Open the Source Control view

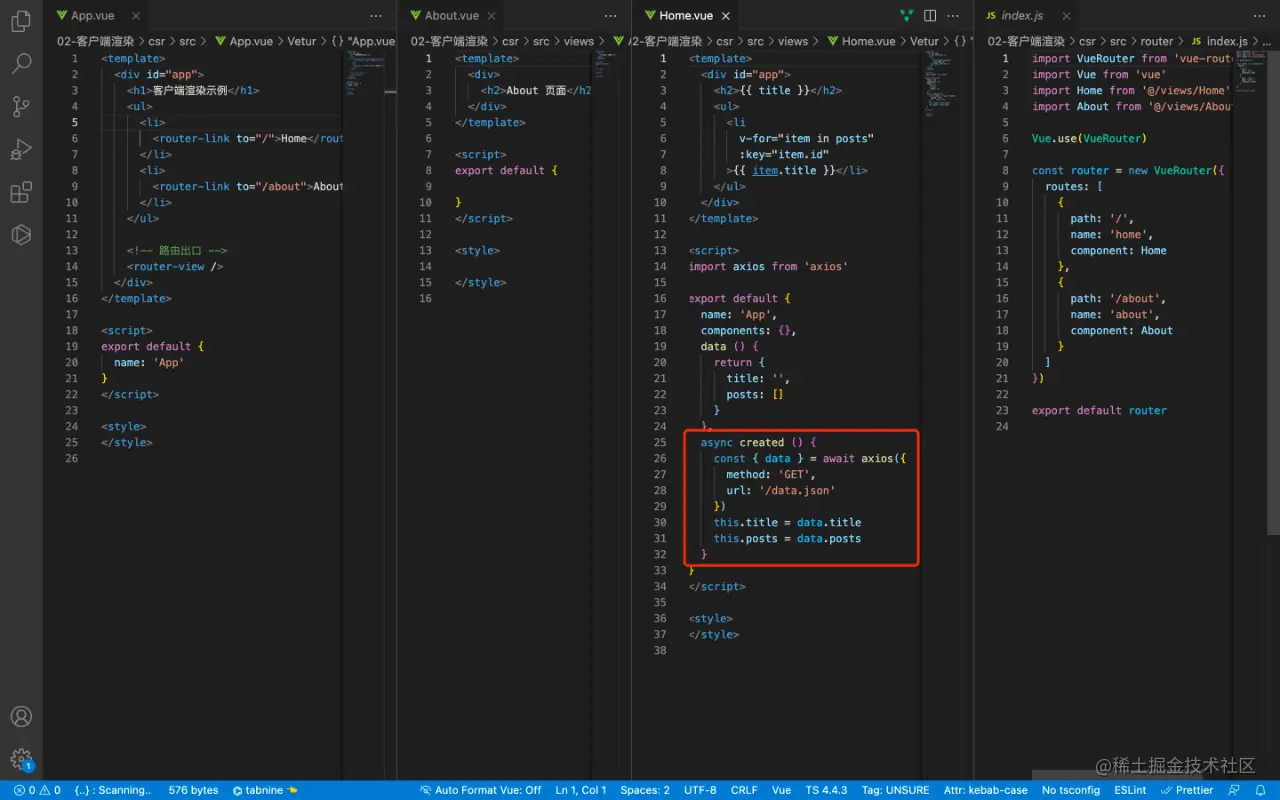pos(21,107)
